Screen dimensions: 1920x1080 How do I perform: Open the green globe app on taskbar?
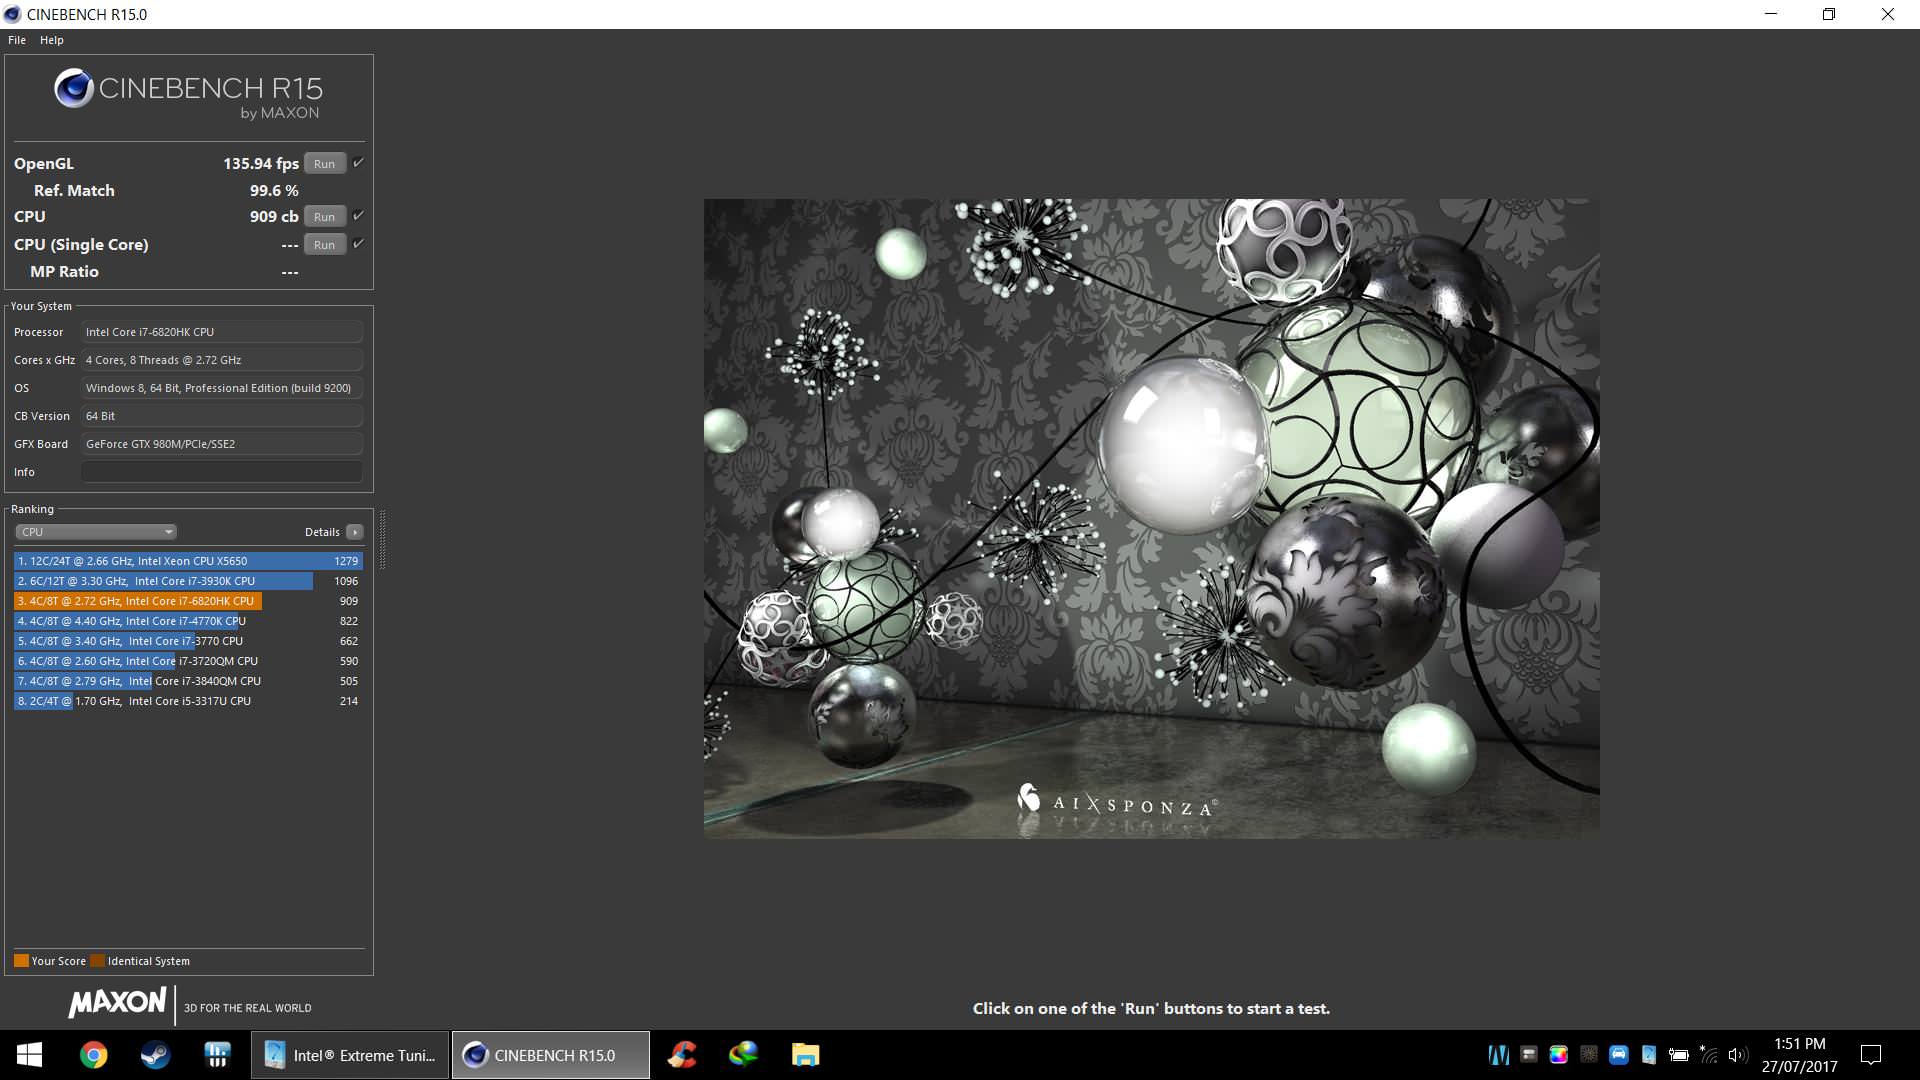coord(743,1055)
